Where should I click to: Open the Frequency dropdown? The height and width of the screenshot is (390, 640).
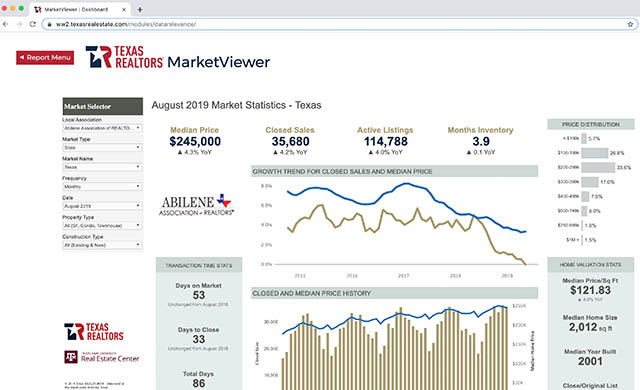102,186
